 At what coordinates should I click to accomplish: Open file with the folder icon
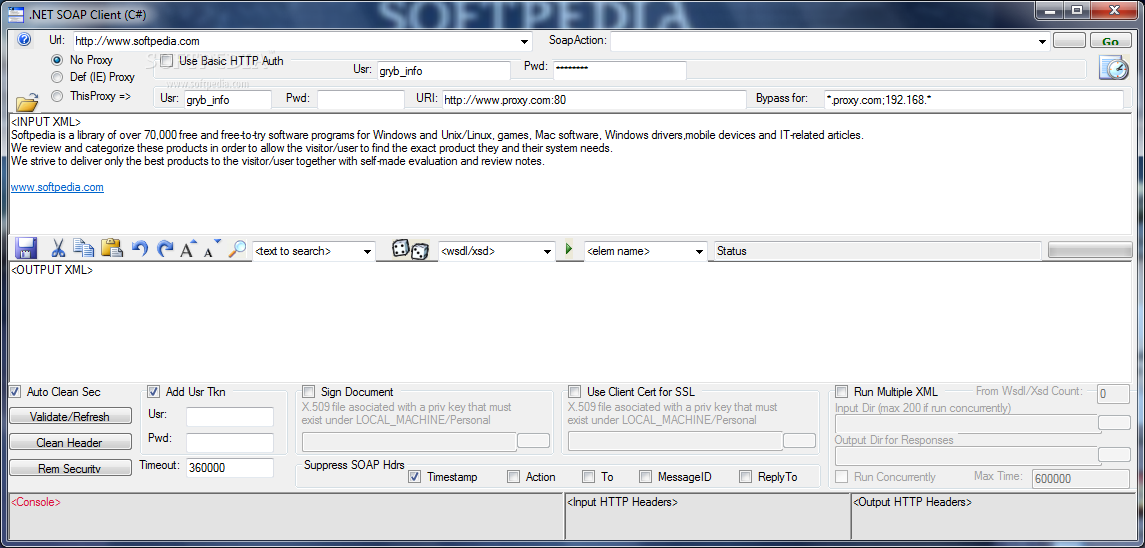tap(27, 101)
